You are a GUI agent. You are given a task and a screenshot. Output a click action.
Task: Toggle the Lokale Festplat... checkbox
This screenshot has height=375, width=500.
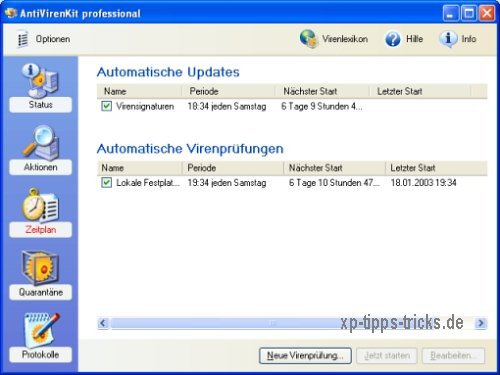pos(106,183)
